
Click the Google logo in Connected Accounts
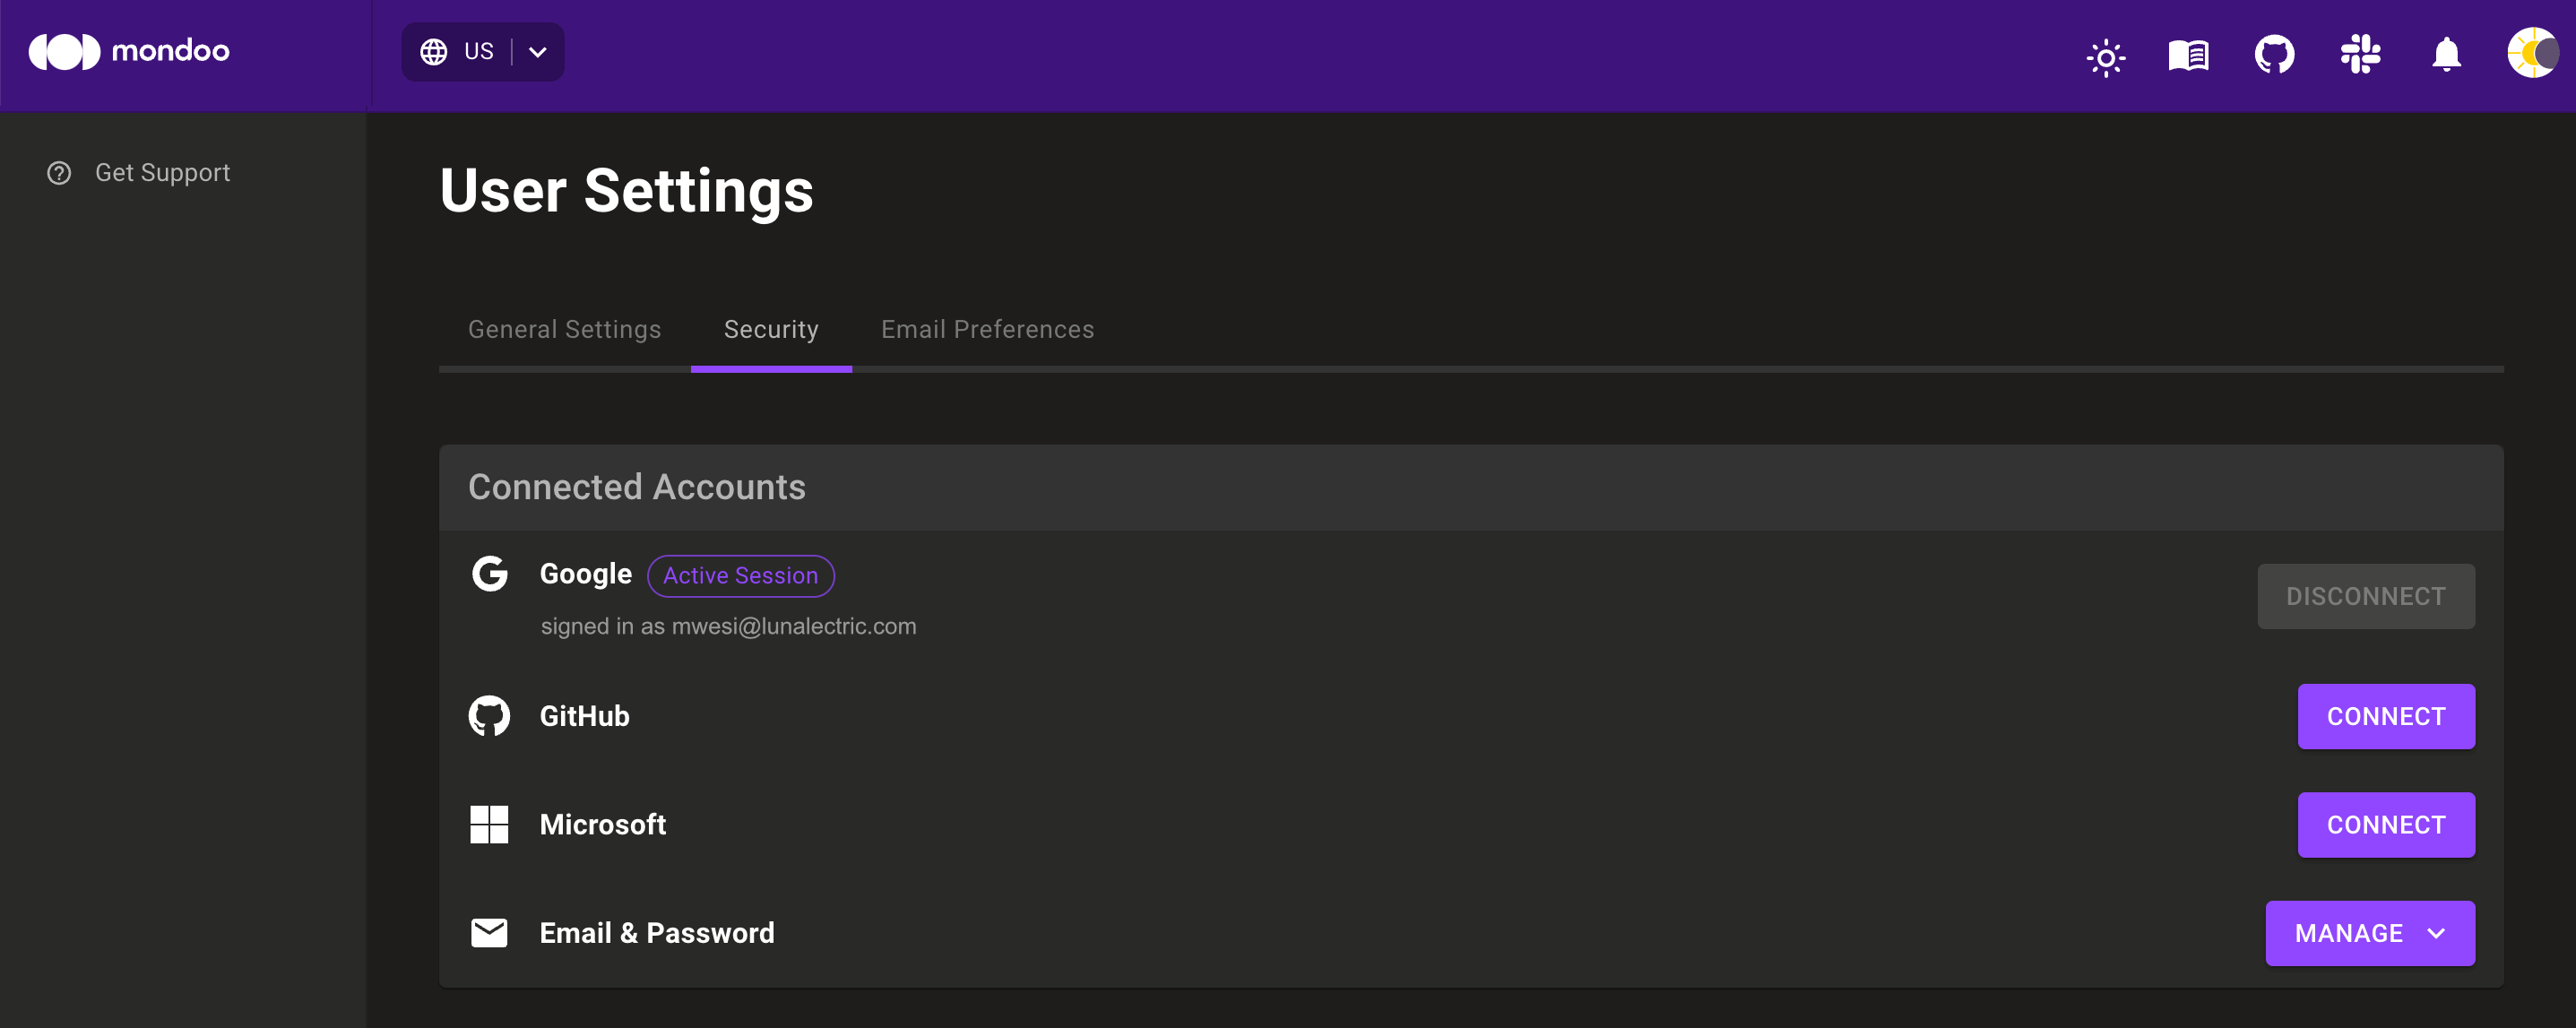pos(490,574)
